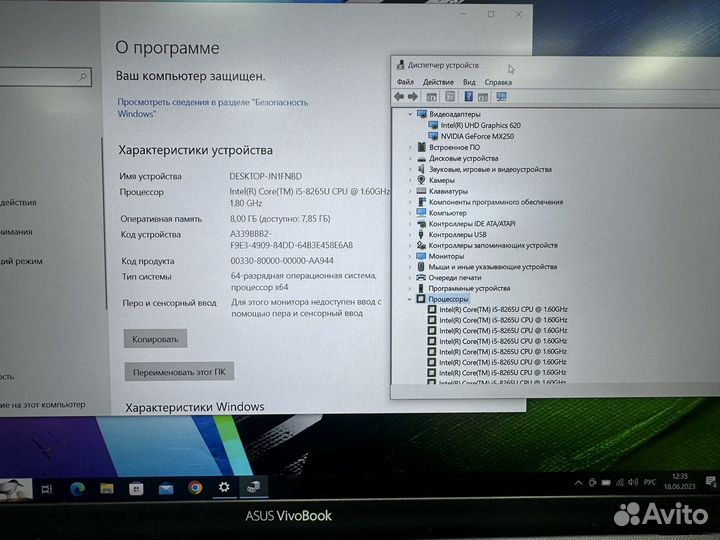
Task: Select the Программные устройства item
Action: pyautogui.click(x=469, y=288)
